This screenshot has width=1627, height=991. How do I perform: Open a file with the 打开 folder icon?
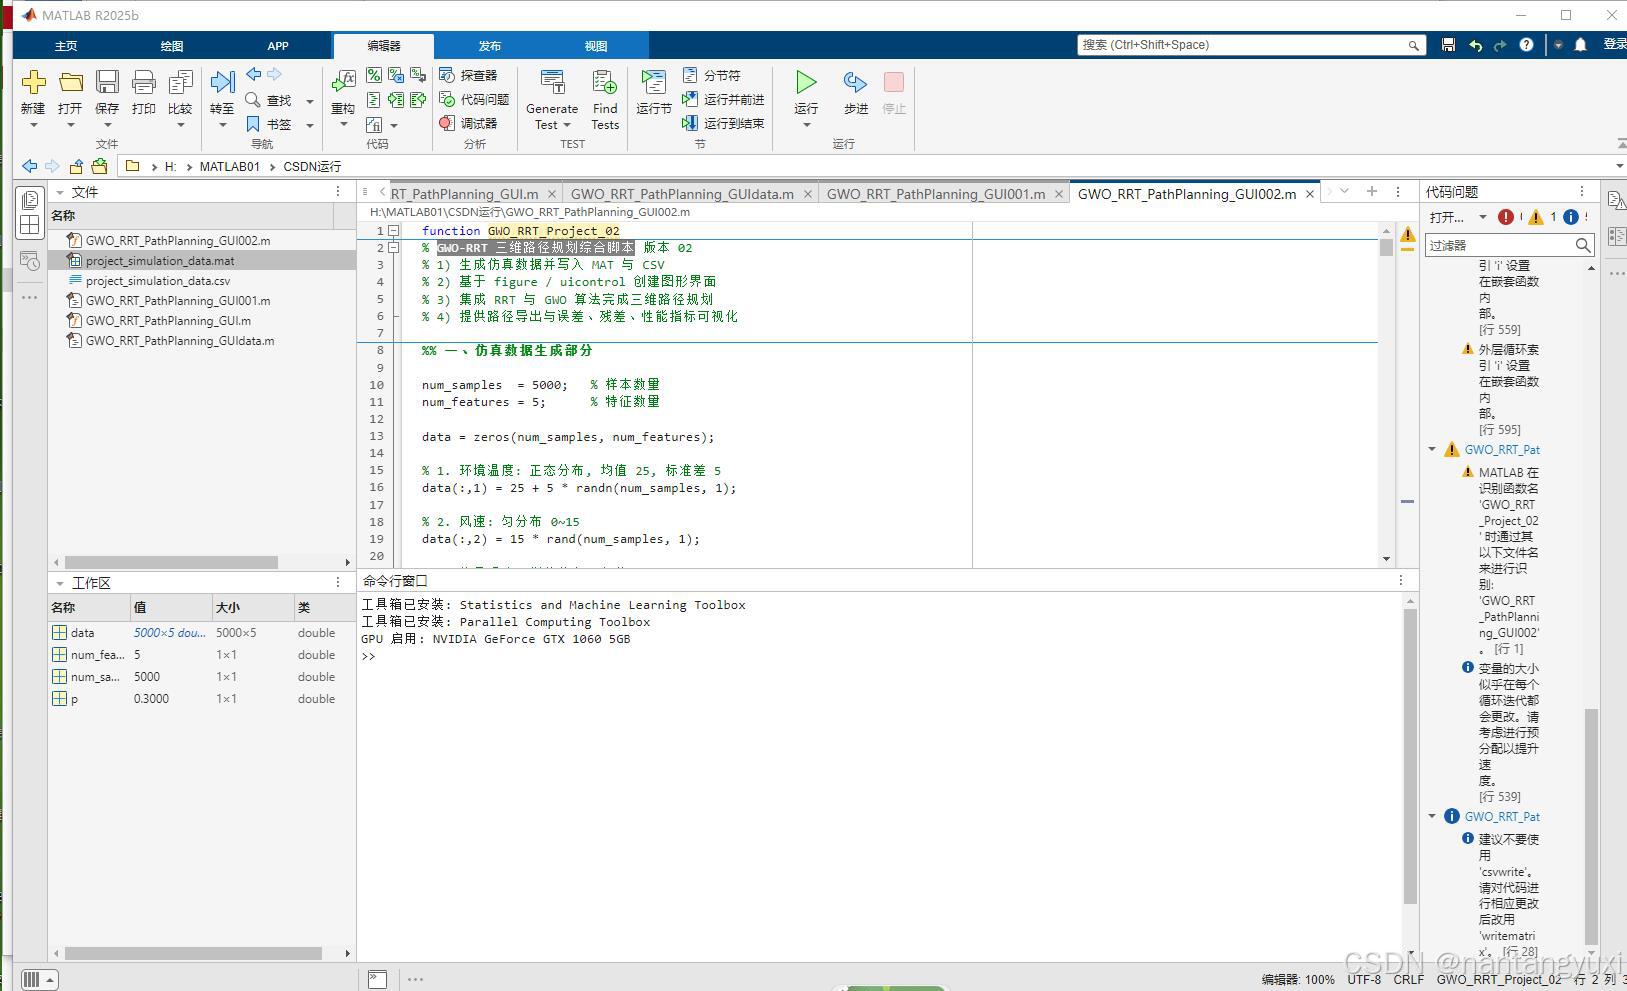[70, 82]
